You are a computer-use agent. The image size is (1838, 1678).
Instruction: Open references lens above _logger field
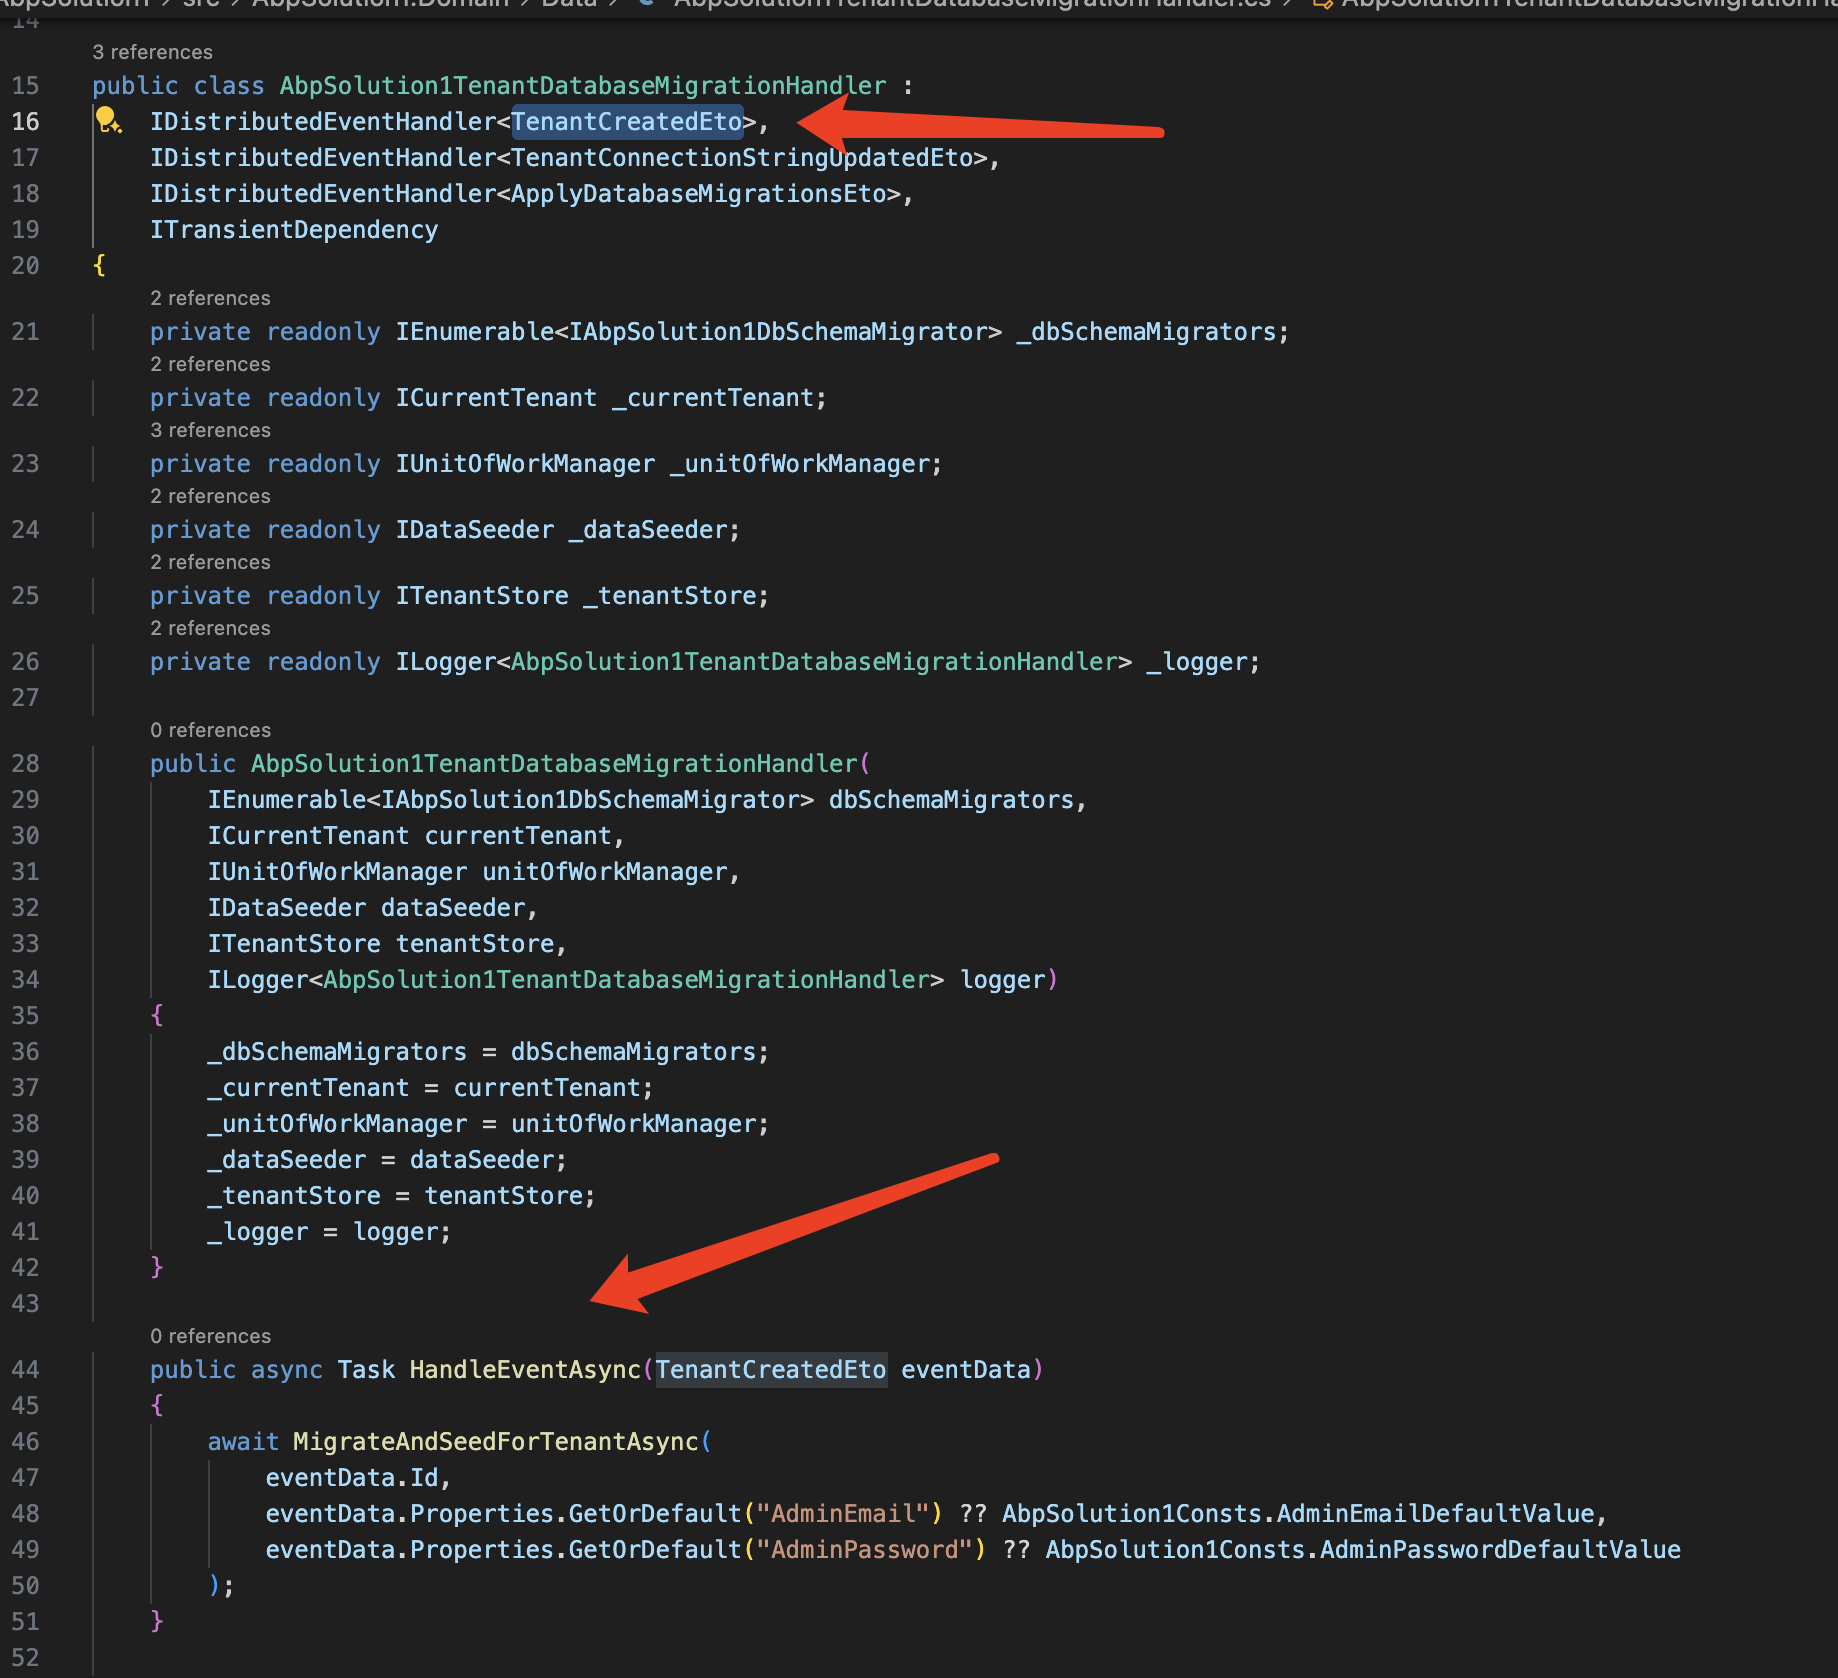pyautogui.click(x=210, y=628)
